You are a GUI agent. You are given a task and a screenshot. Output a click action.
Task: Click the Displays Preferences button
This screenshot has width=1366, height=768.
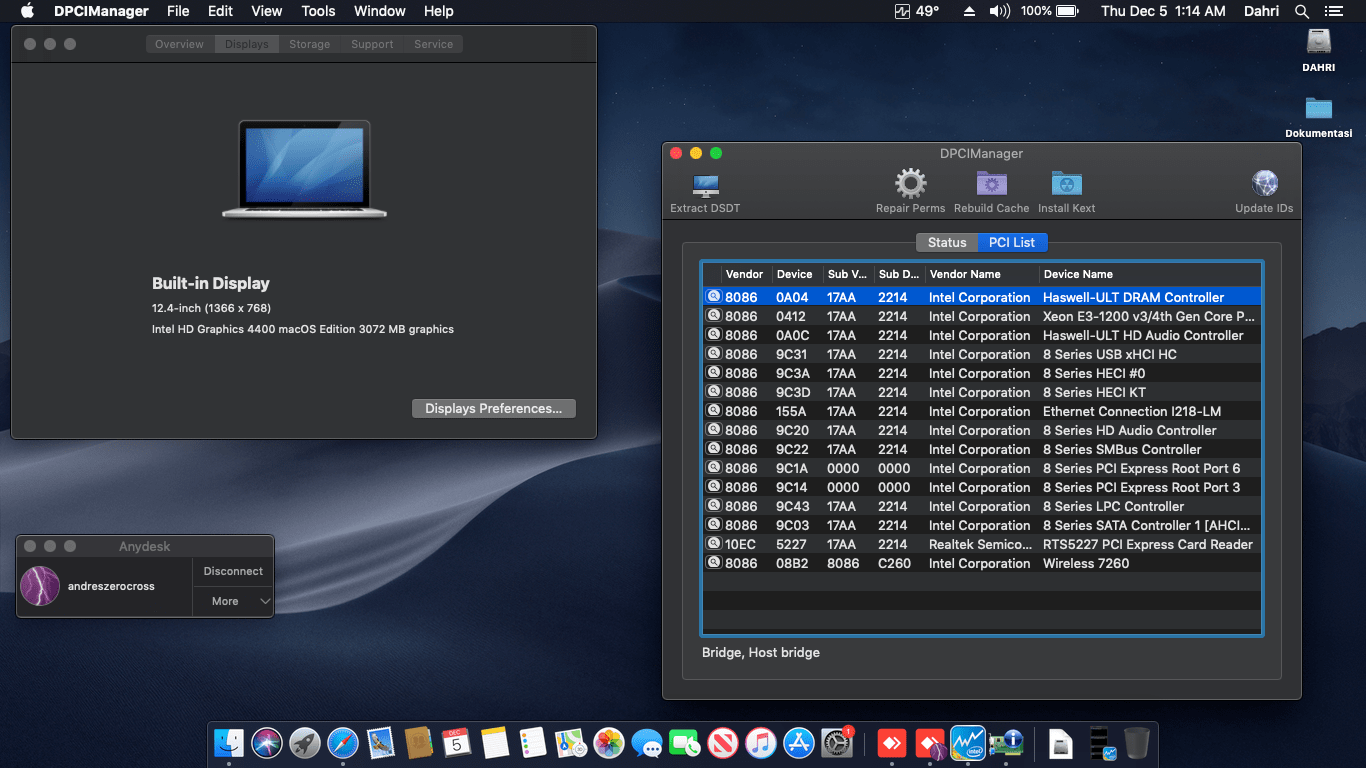coord(493,408)
